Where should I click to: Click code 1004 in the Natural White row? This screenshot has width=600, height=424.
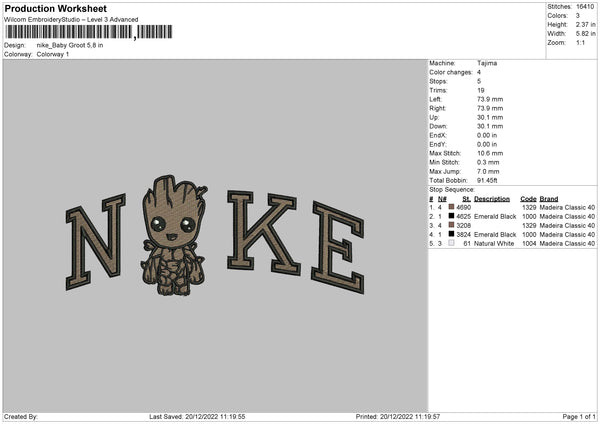pos(529,243)
